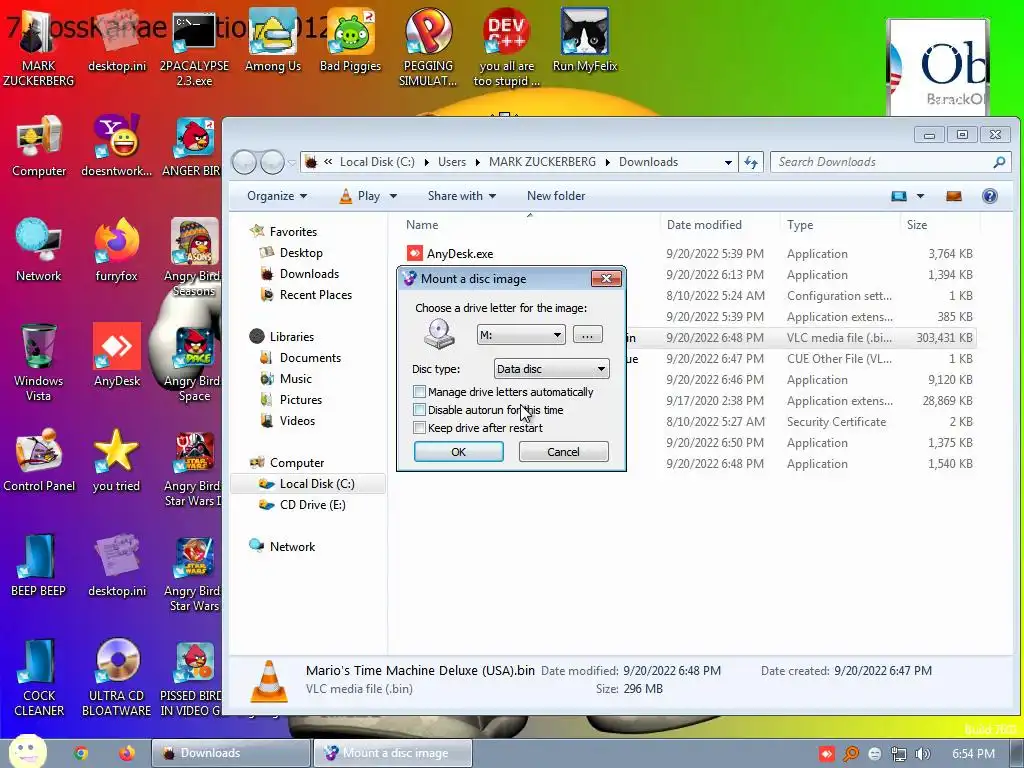The width and height of the screenshot is (1024, 768).
Task: Click New folder button
Action: (x=556, y=196)
